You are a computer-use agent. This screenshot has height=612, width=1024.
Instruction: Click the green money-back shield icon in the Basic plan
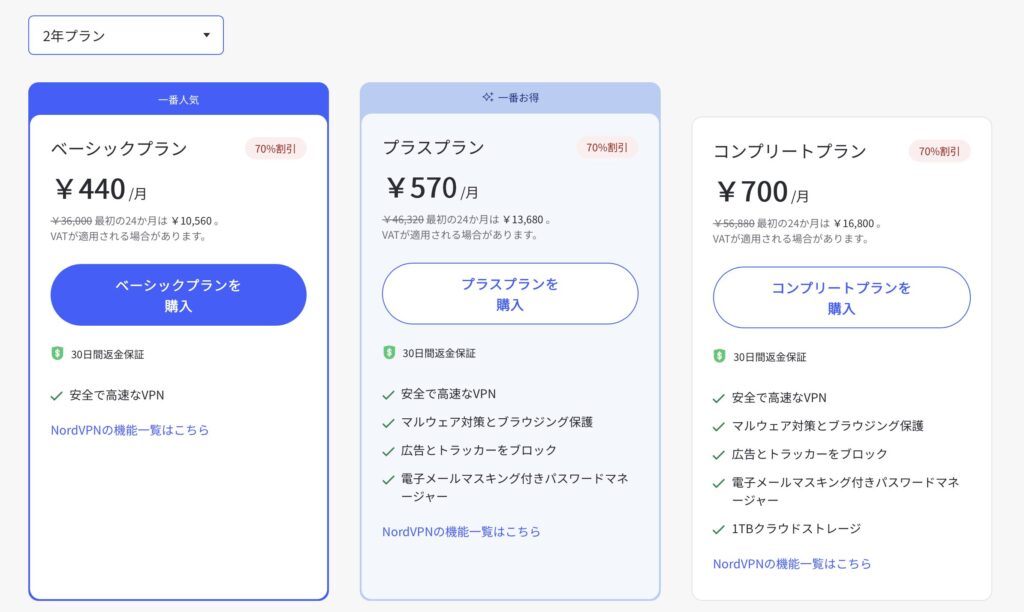point(57,353)
